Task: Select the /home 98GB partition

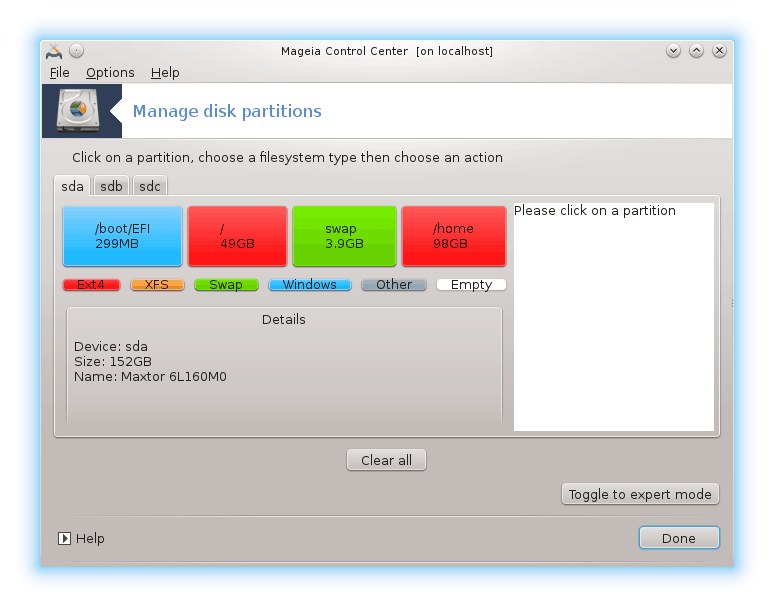Action: coord(453,236)
